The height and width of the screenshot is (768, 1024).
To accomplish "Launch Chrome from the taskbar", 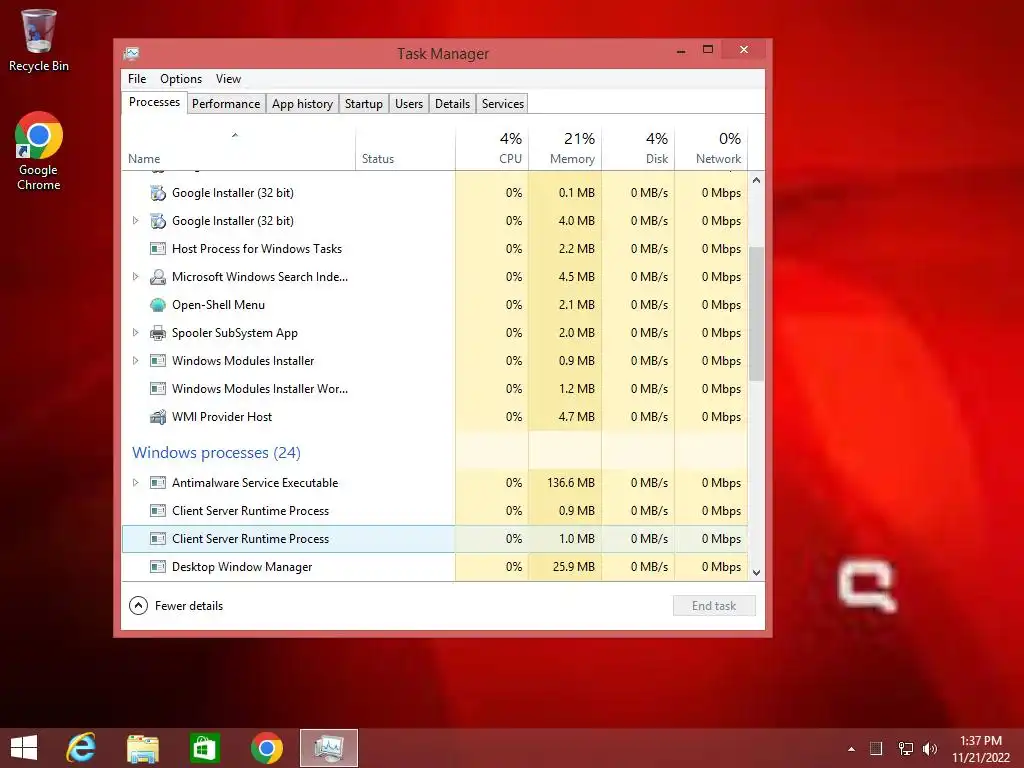I will (266, 748).
